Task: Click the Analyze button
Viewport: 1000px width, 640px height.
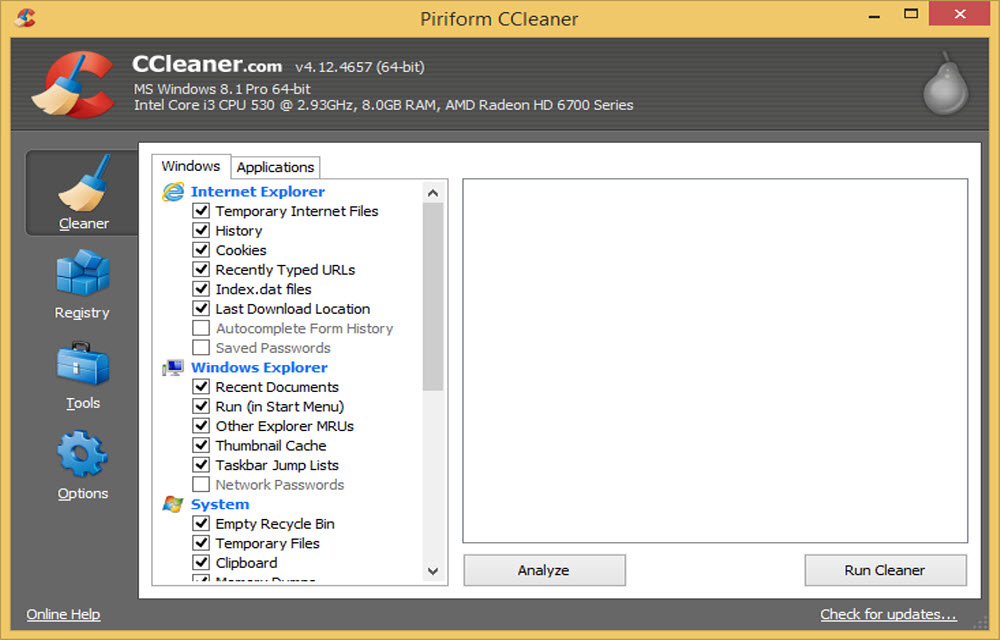Action: [544, 570]
